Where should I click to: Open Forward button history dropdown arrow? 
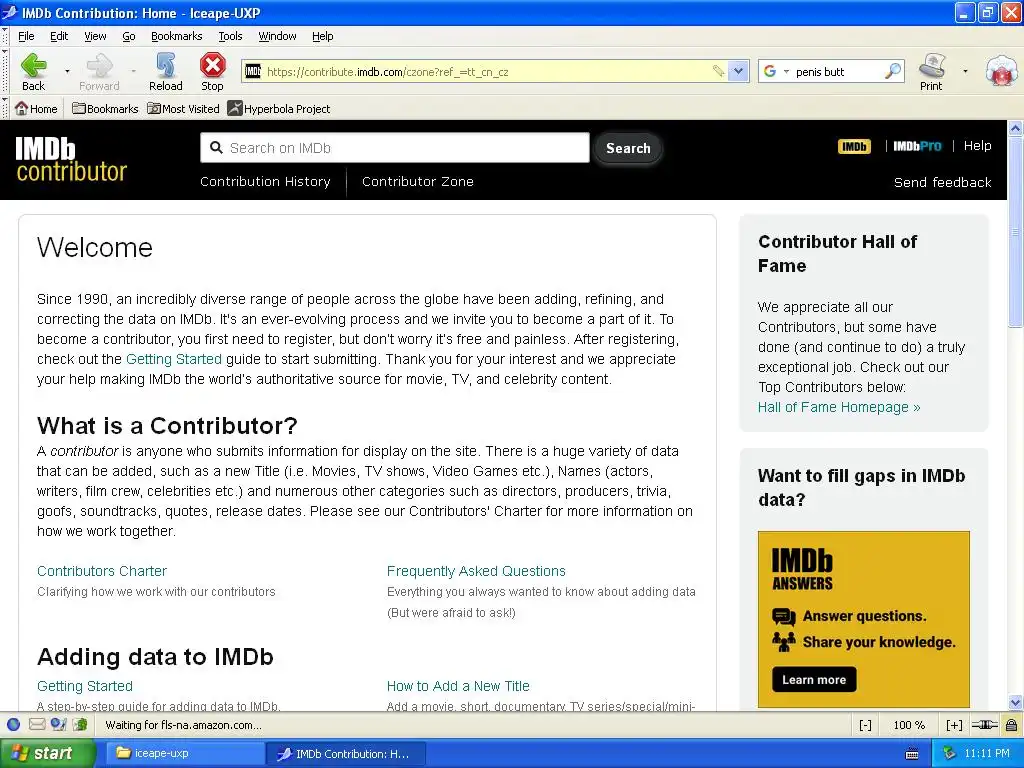click(133, 71)
